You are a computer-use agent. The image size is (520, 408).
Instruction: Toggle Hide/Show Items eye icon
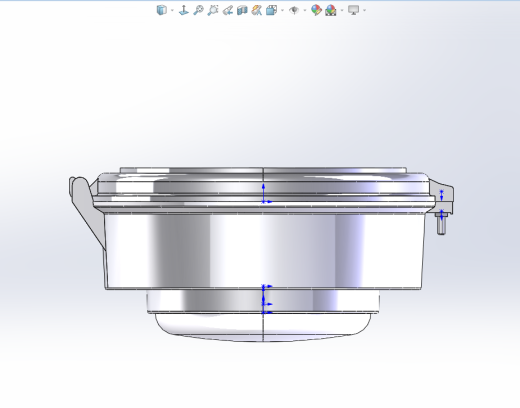(294, 10)
